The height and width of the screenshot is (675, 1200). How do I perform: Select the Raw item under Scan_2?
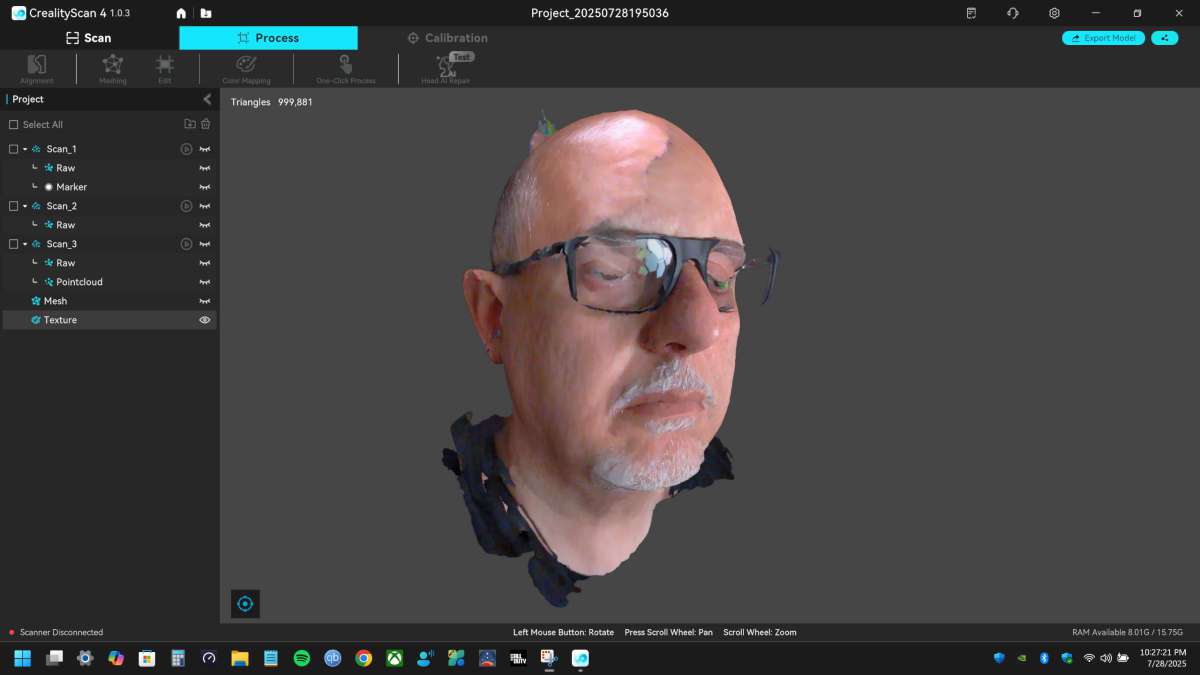[x=109, y=225]
